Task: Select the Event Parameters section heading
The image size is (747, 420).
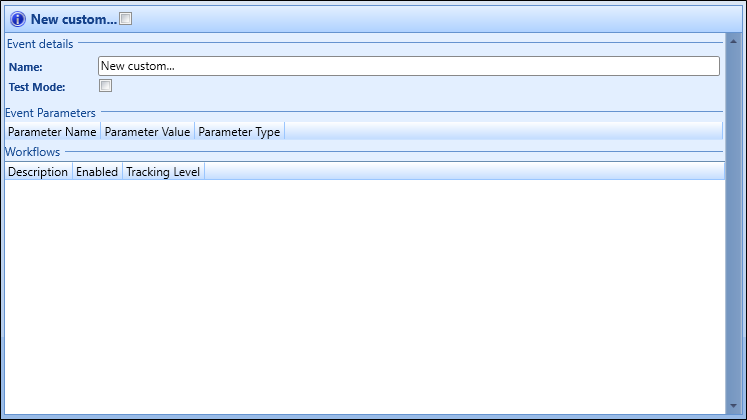Action: [50, 113]
